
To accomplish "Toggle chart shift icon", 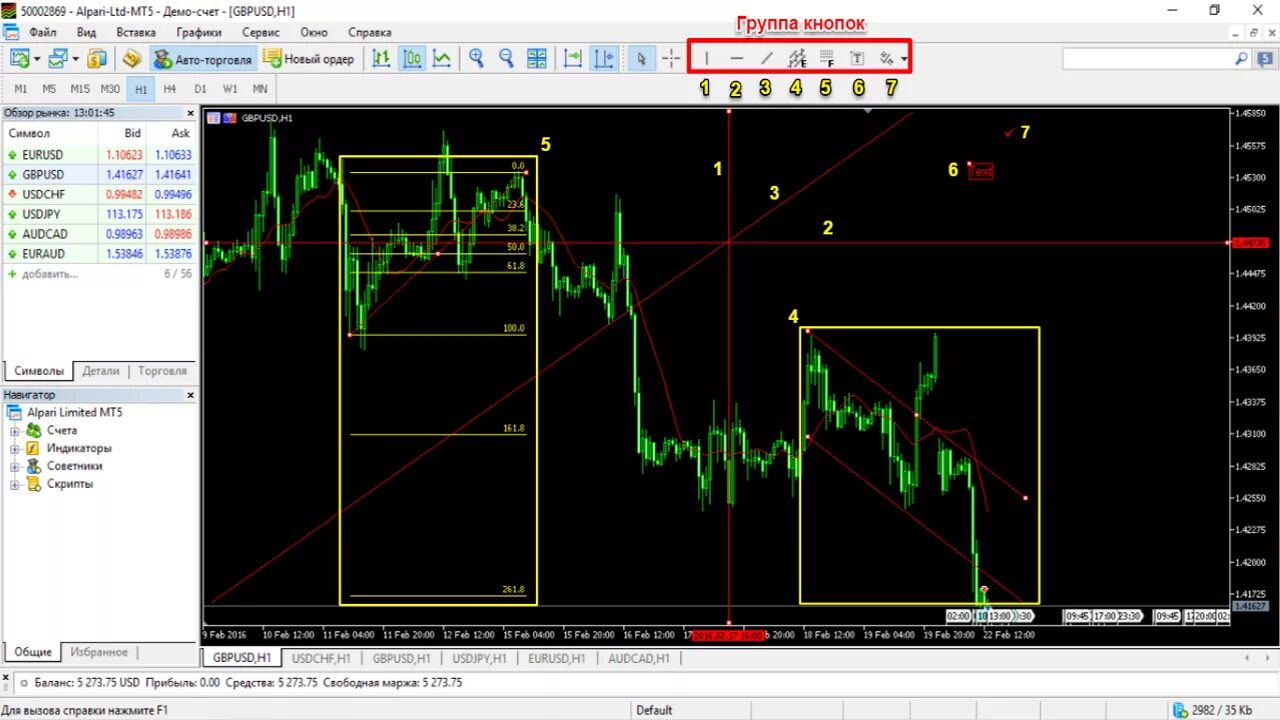I will click(603, 59).
